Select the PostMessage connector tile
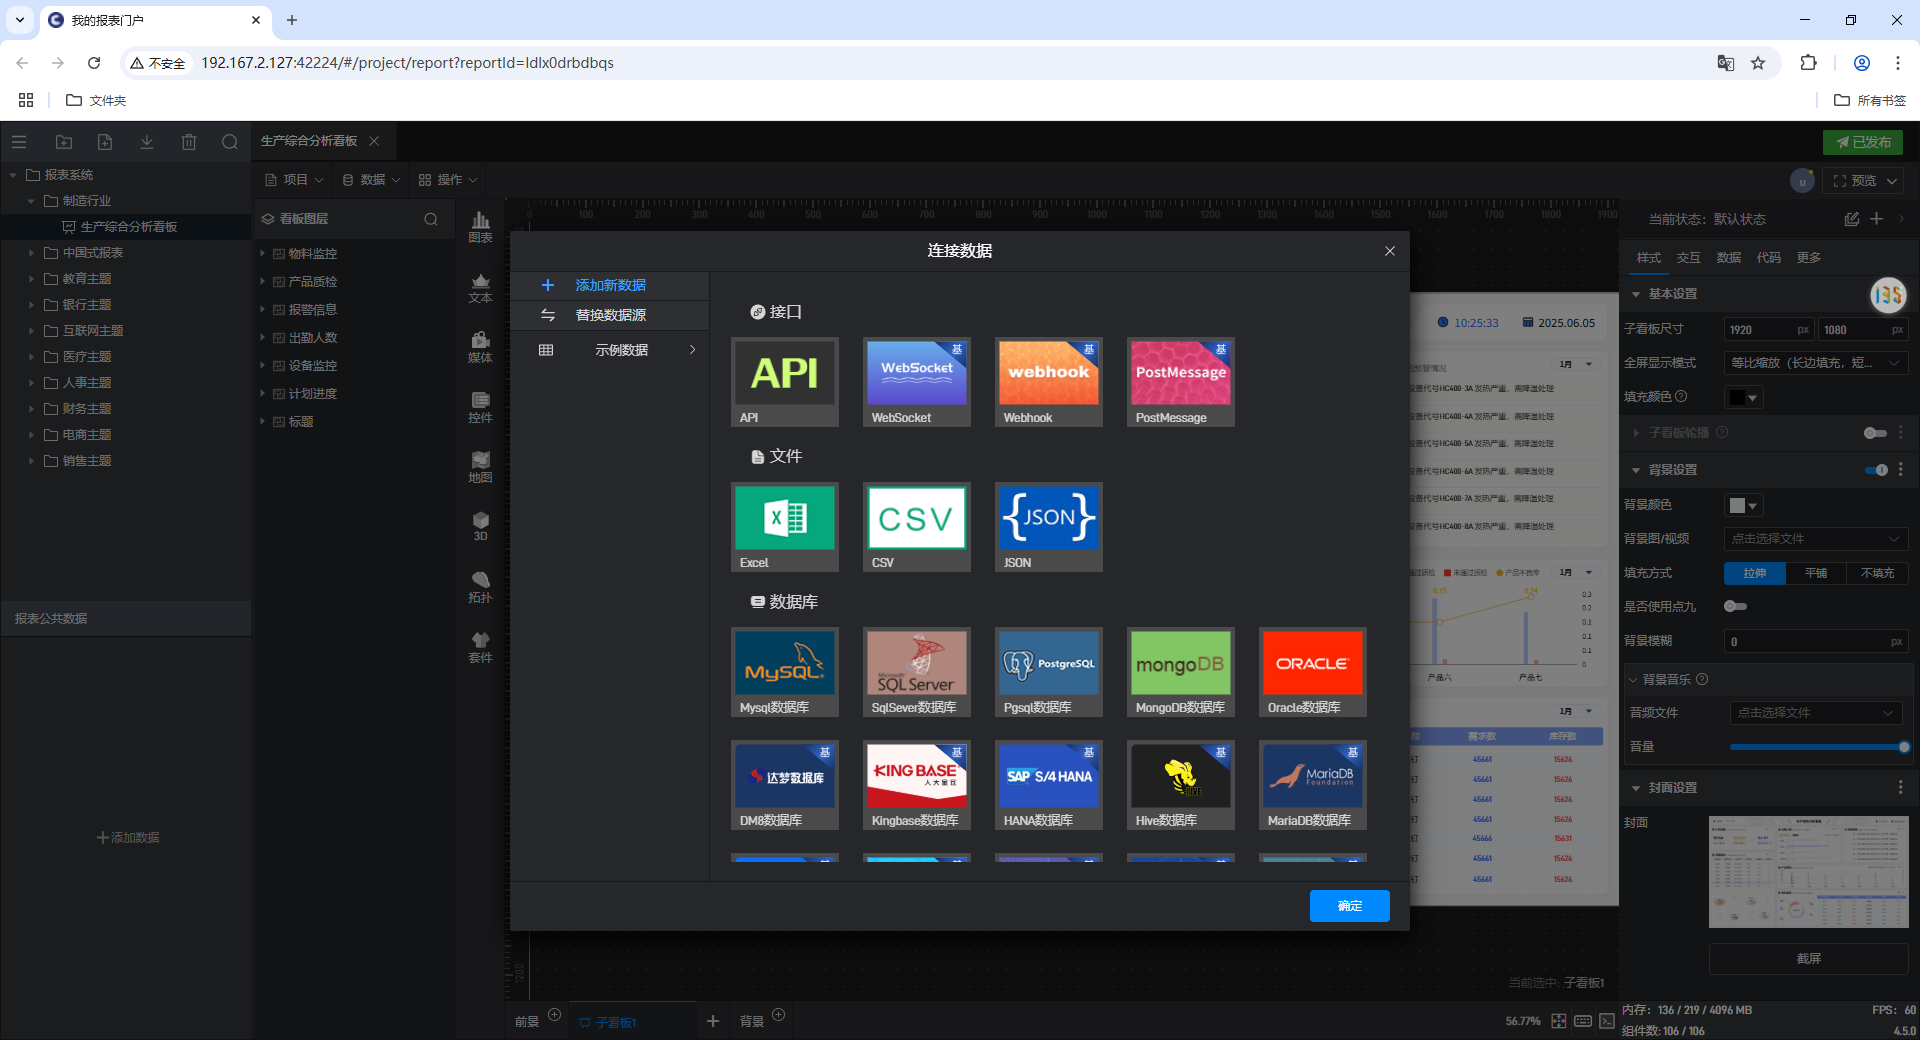This screenshot has height=1040, width=1920. [x=1181, y=382]
